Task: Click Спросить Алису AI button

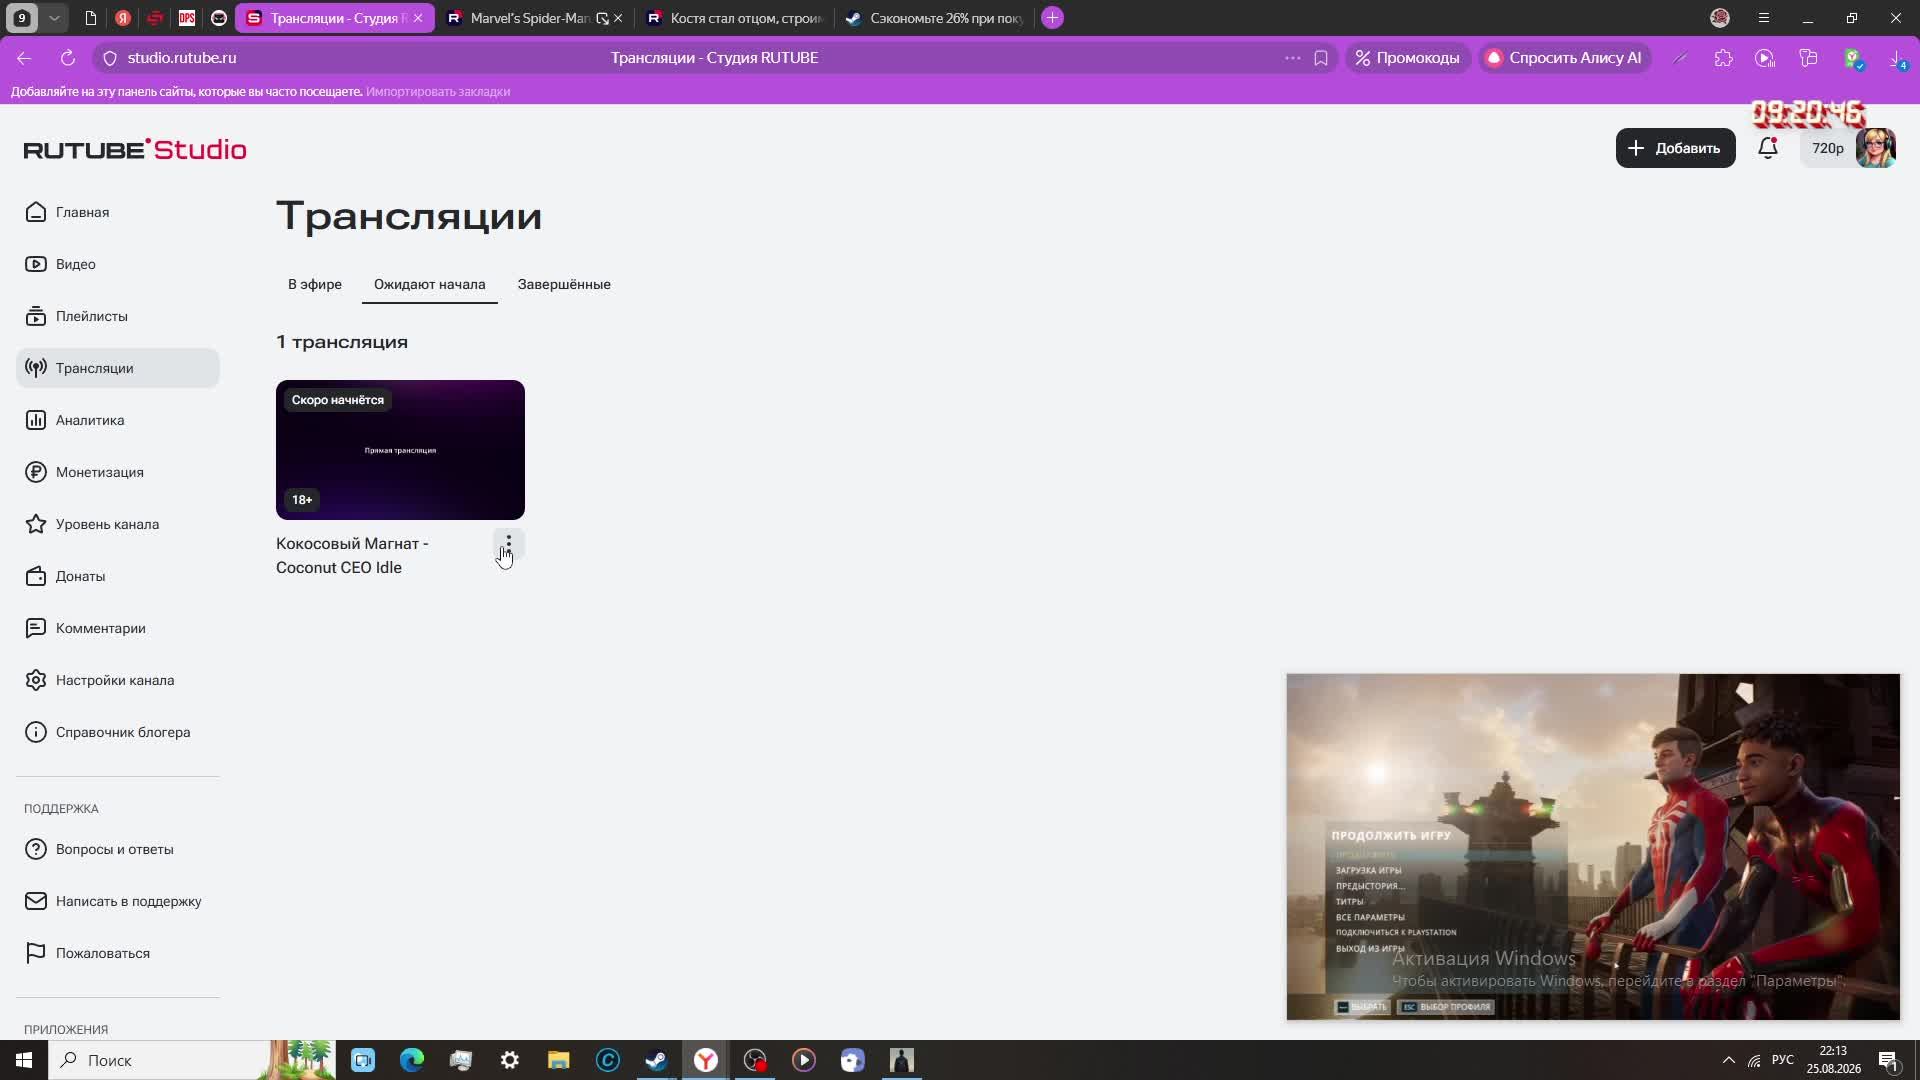Action: (1564, 58)
